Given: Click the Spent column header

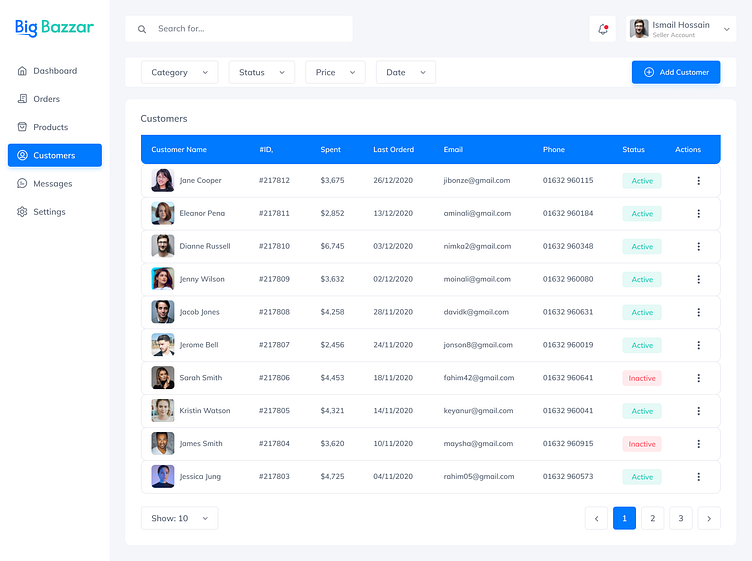Looking at the screenshot, I should (330, 150).
